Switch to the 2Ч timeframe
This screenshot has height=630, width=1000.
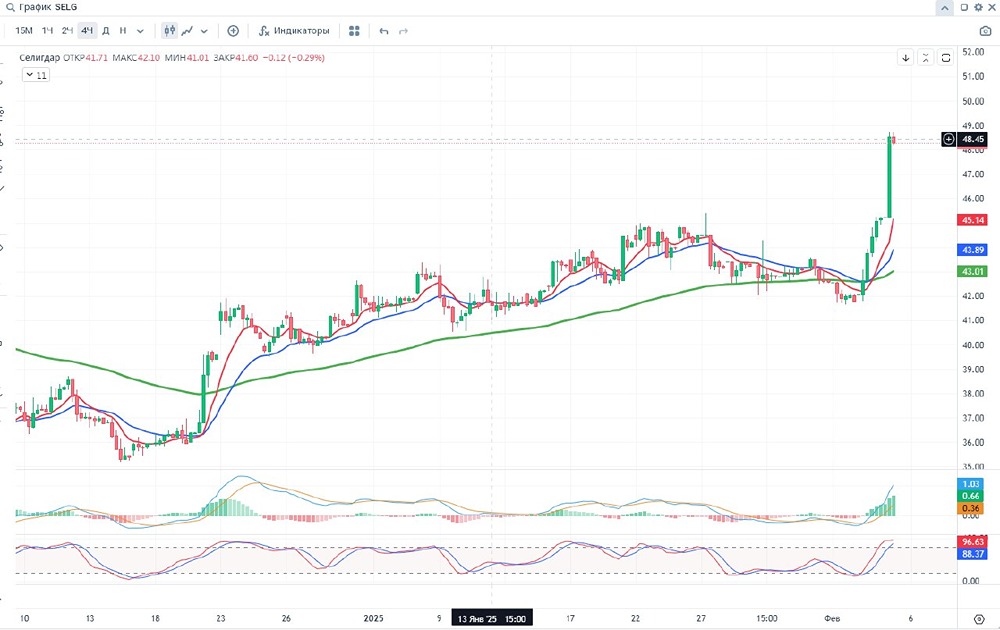[67, 31]
